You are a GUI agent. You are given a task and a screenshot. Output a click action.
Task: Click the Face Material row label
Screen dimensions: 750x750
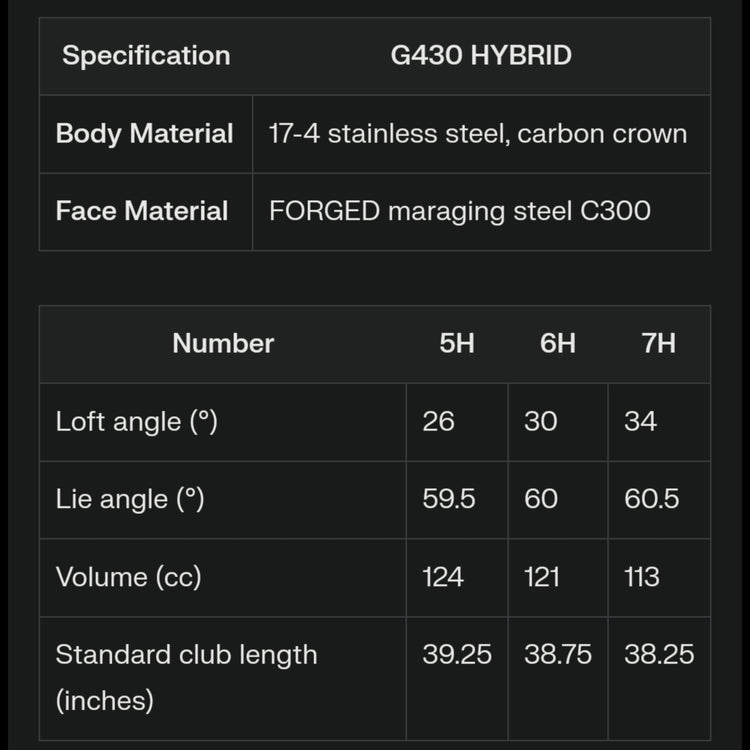pos(142,211)
